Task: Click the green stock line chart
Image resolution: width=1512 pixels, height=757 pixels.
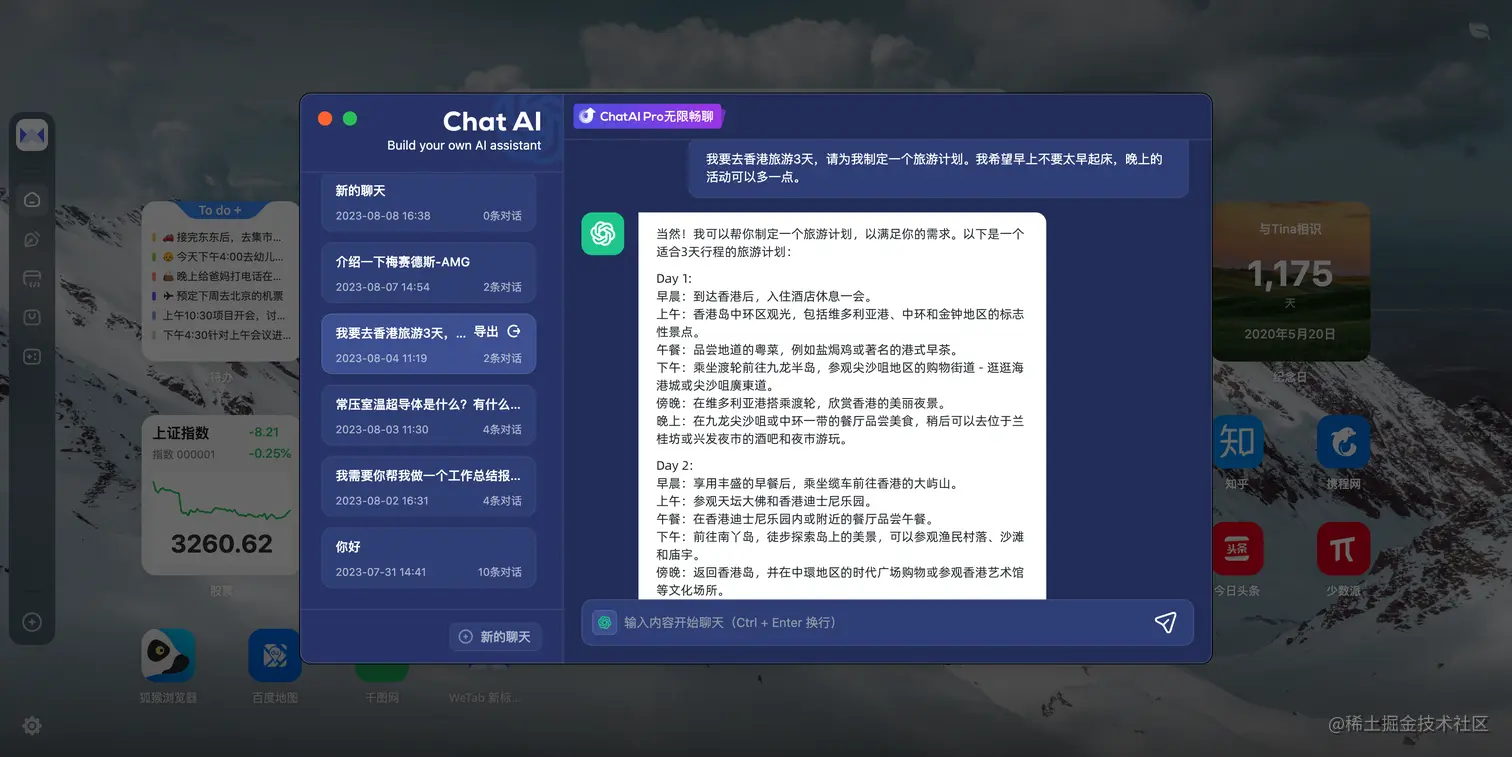Action: pyautogui.click(x=221, y=499)
